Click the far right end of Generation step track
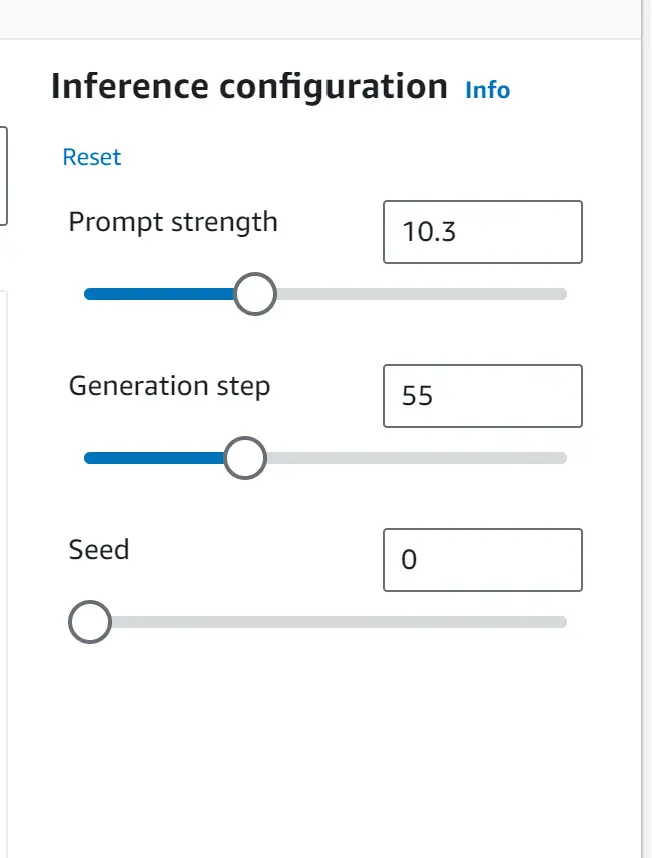 point(562,458)
